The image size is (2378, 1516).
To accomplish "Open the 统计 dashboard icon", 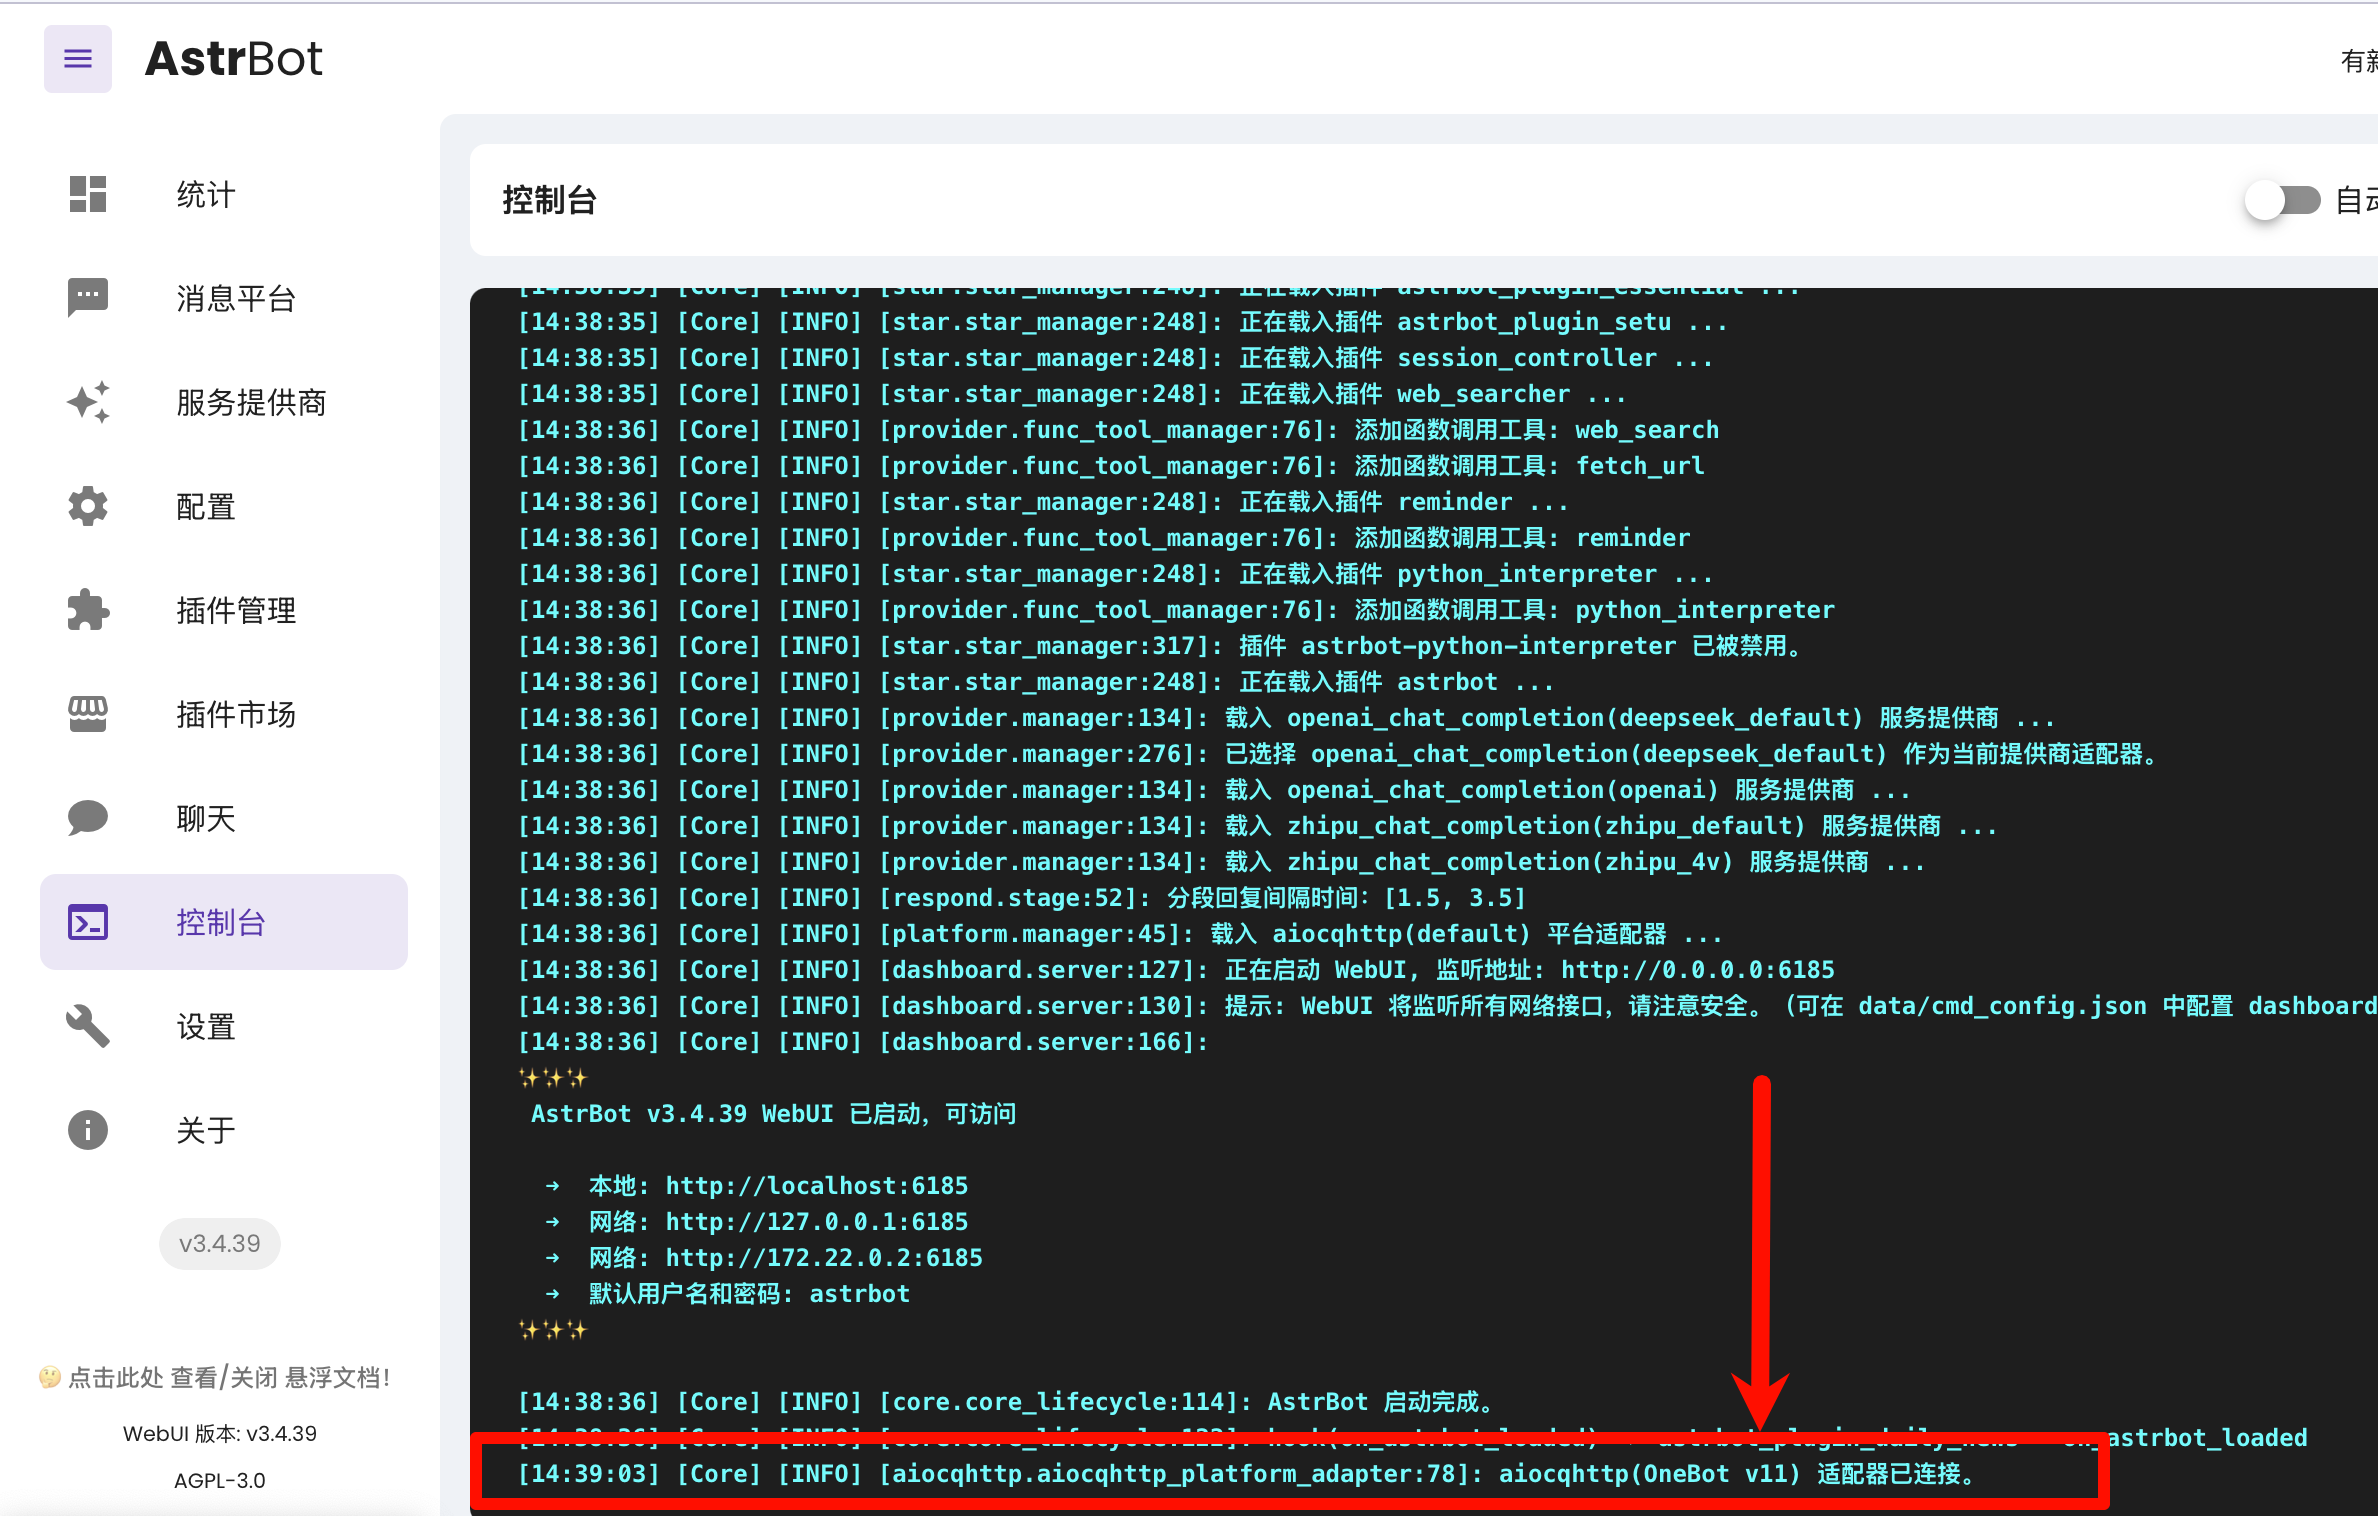I will coord(88,194).
